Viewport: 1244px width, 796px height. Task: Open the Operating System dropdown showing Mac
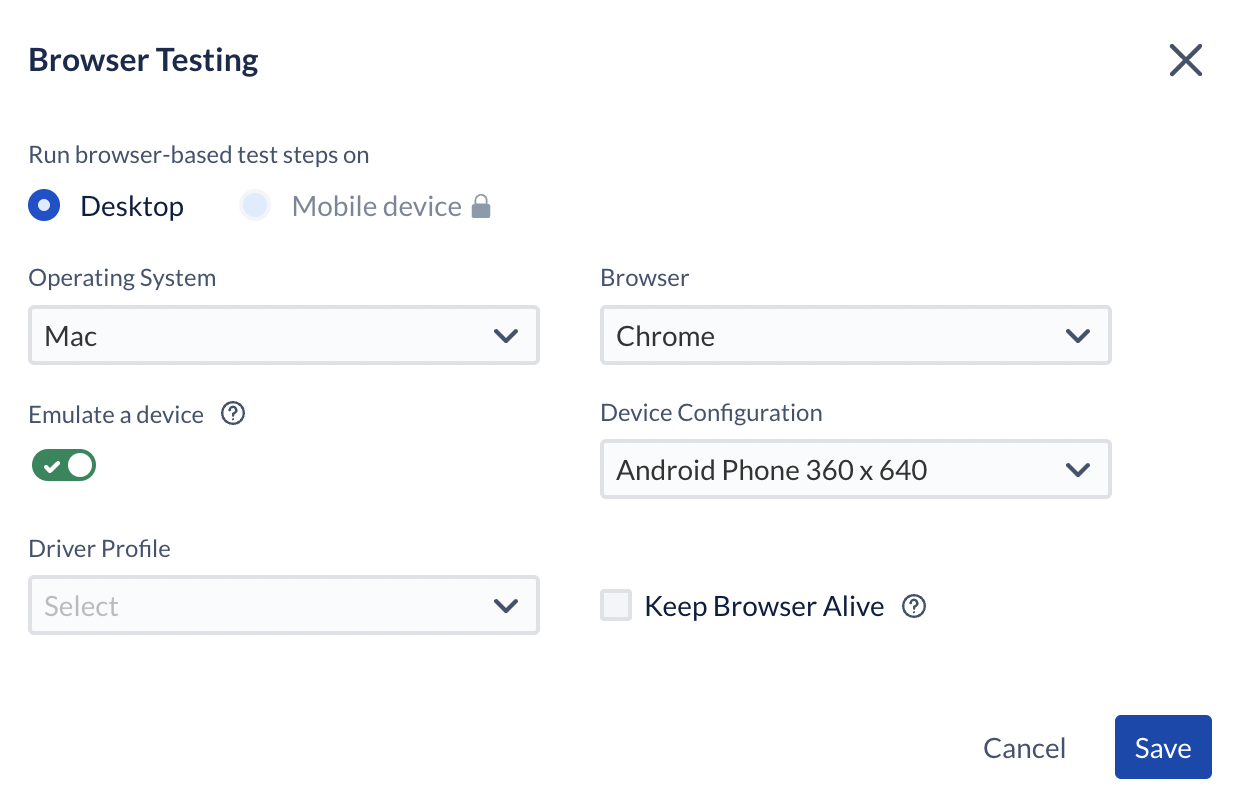(284, 335)
